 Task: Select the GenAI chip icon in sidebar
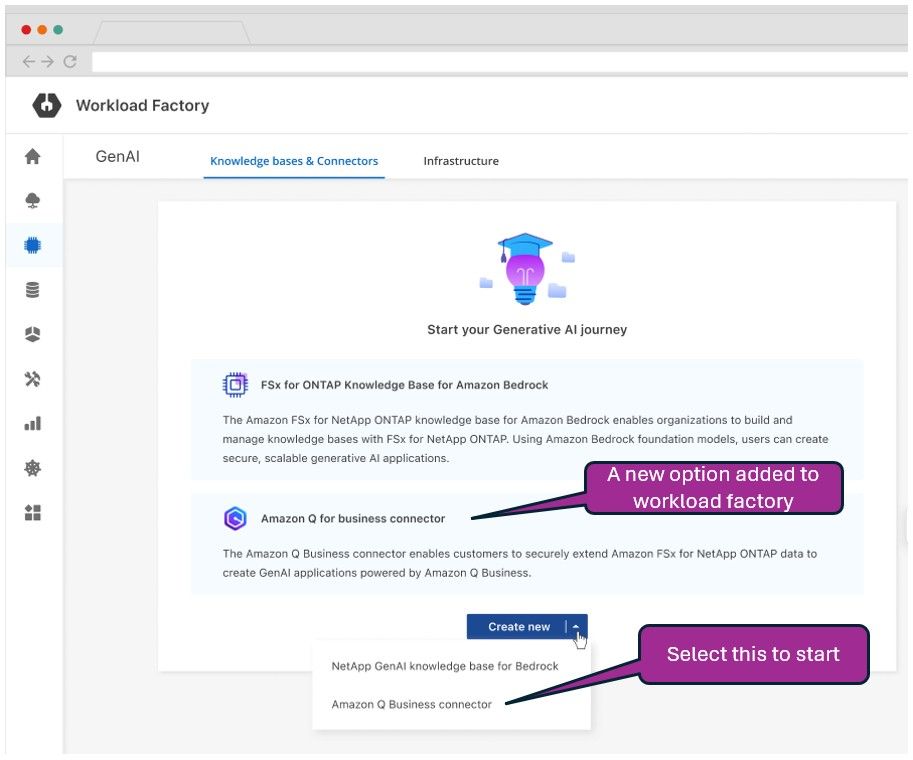coord(33,245)
